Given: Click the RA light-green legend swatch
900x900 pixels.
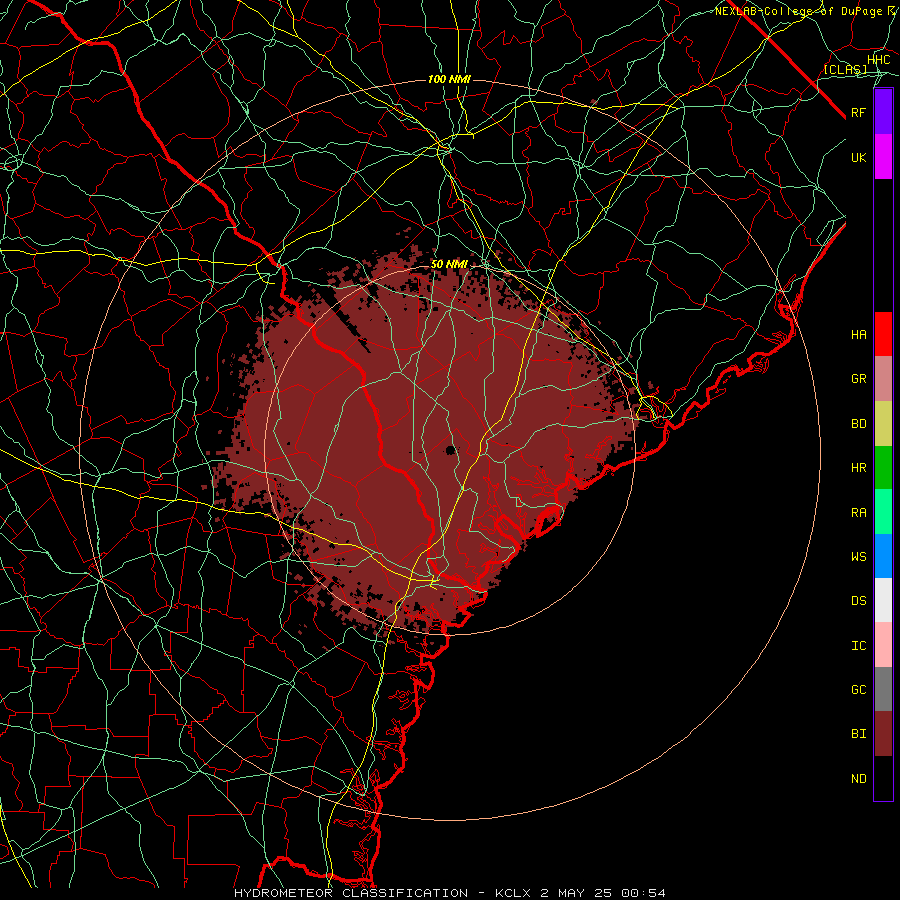Looking at the screenshot, I should [x=883, y=512].
